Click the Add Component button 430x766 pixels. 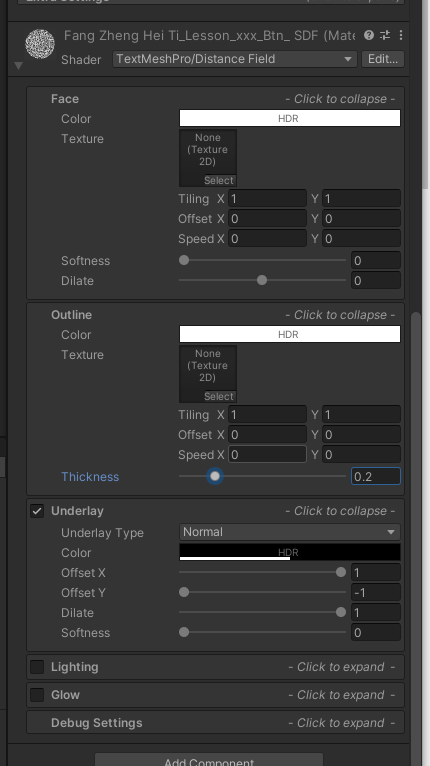[x=209, y=761]
